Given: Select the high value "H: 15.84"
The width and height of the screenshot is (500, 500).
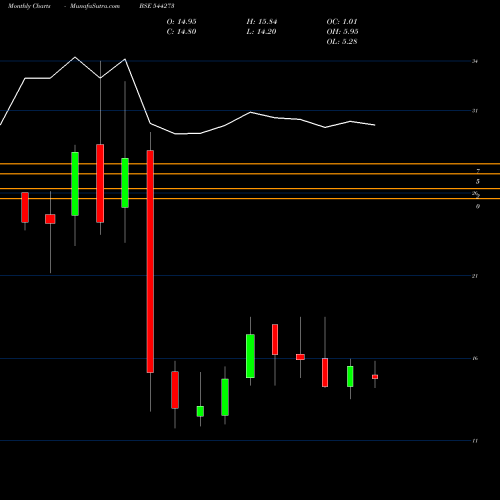Looking at the screenshot, I should click(262, 22).
